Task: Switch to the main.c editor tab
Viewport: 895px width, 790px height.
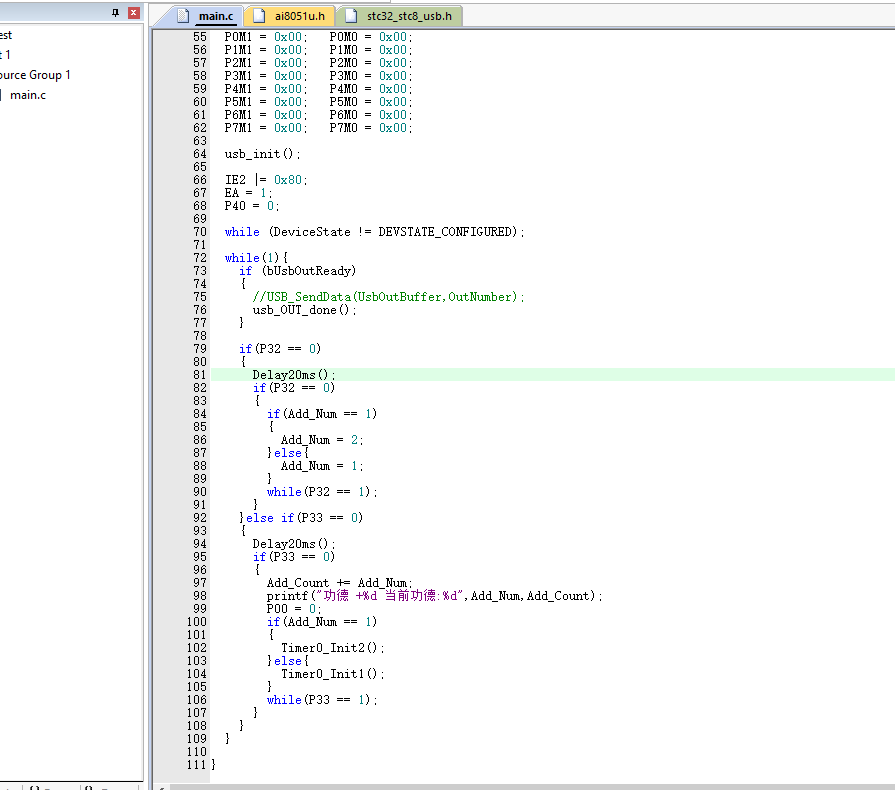Action: pyautogui.click(x=215, y=16)
